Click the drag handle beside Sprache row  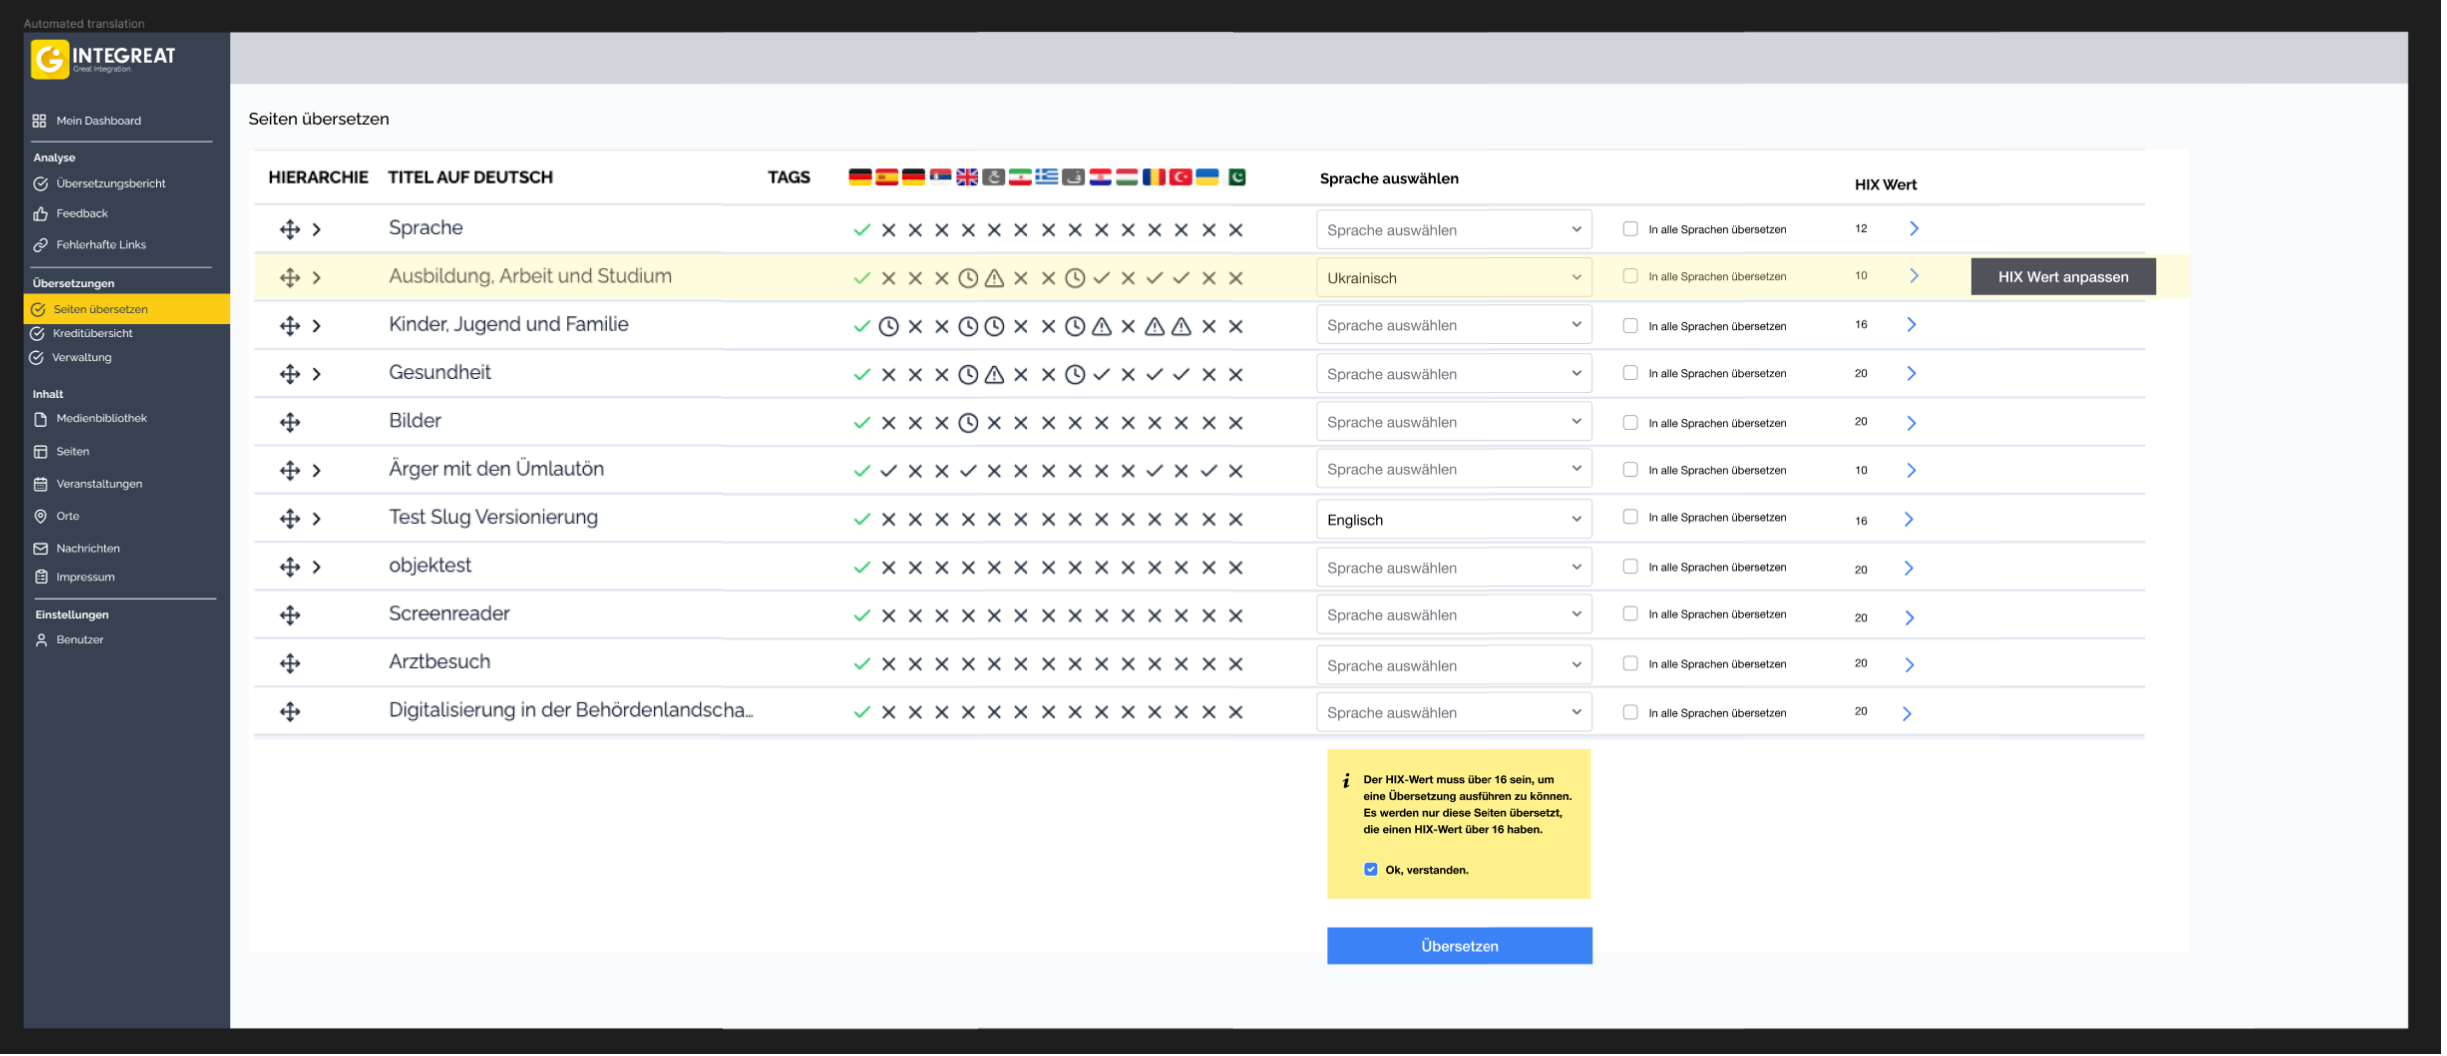[290, 228]
